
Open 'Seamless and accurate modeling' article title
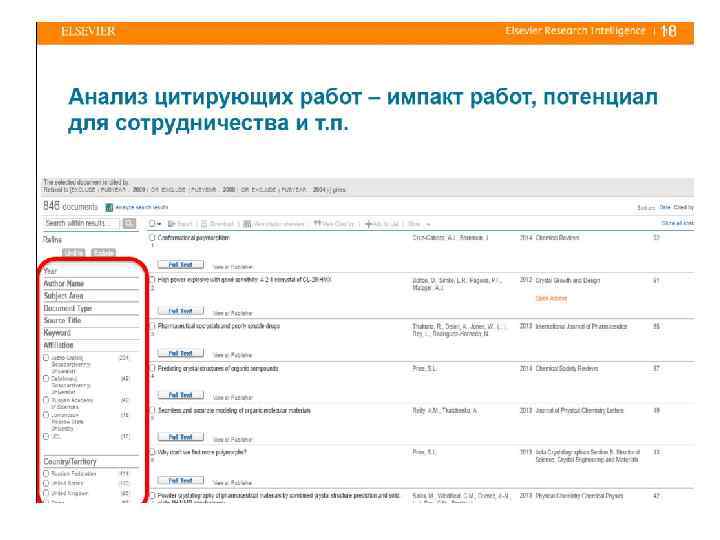tap(234, 411)
